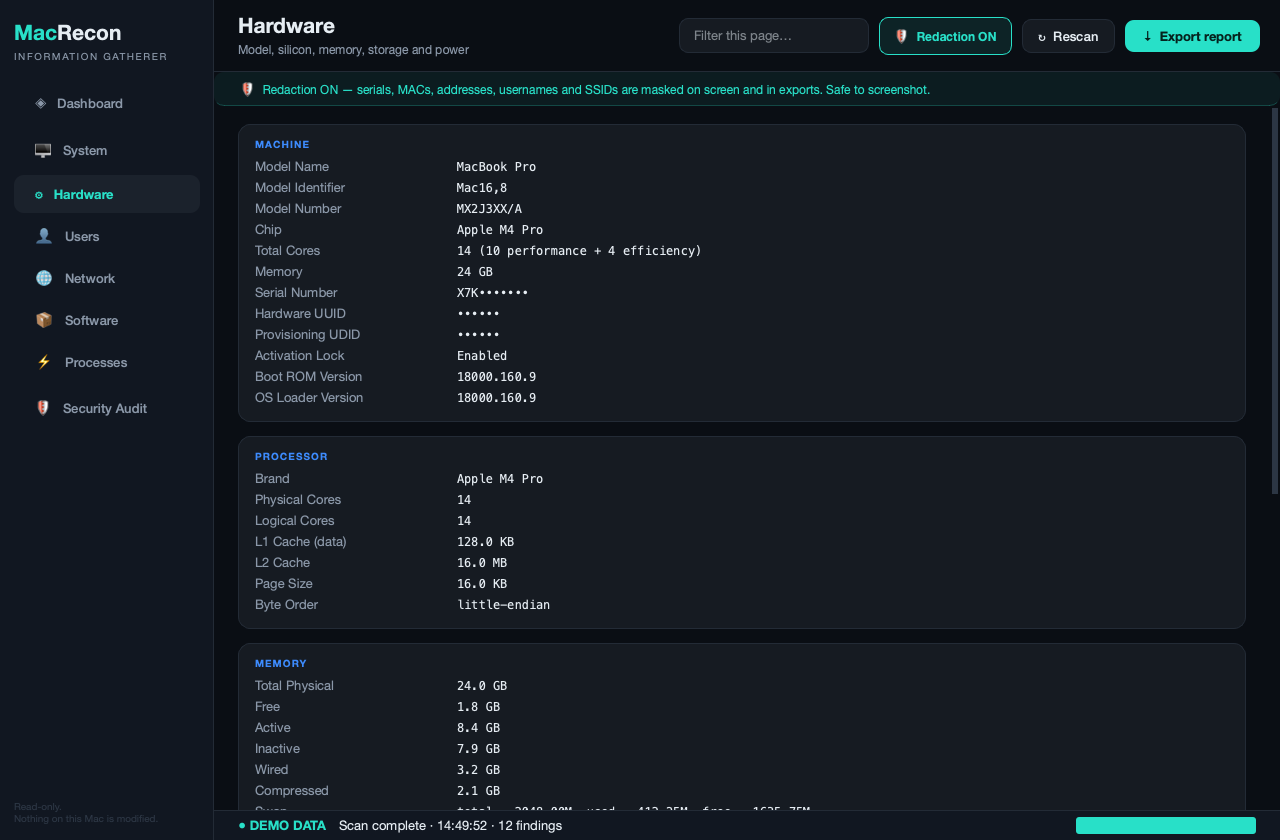Click the Page Size value 16.0 KB
Screen dimensions: 1280x840
coord(482,584)
